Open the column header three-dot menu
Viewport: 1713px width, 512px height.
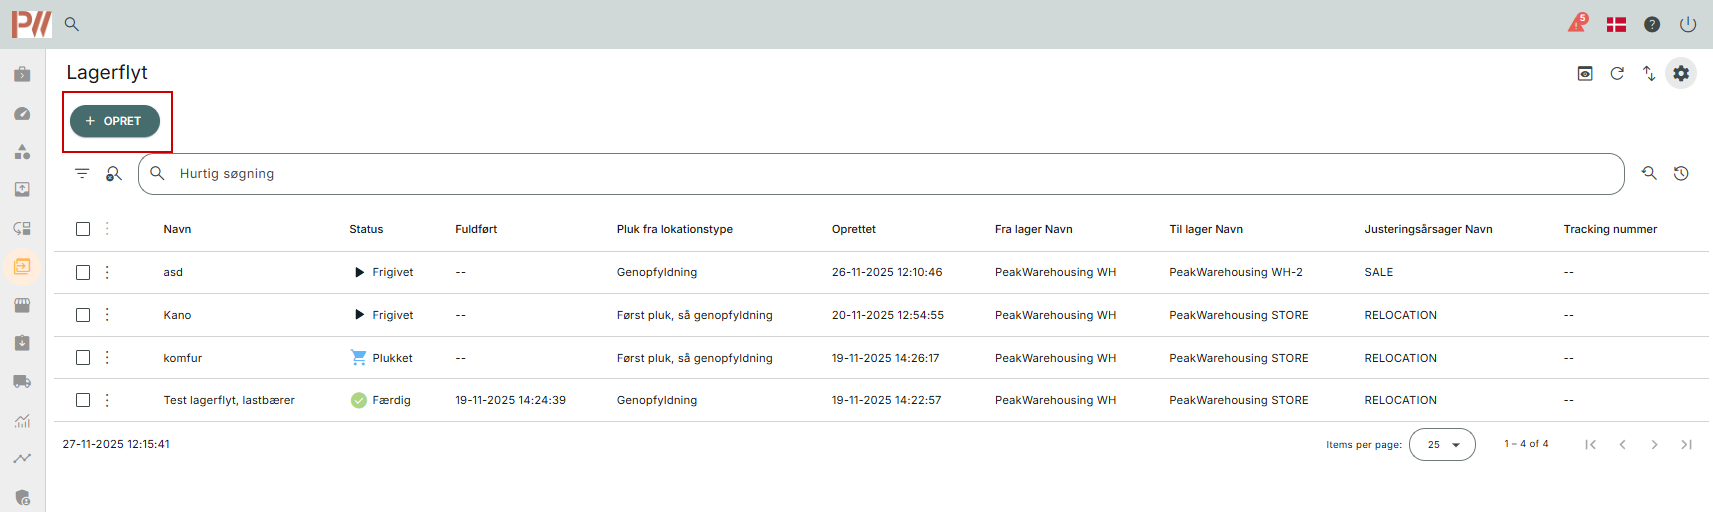click(107, 229)
